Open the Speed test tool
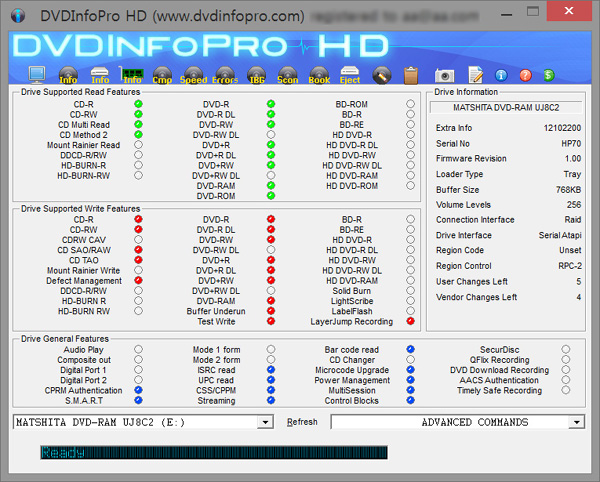This screenshot has height=482, width=600. point(193,75)
